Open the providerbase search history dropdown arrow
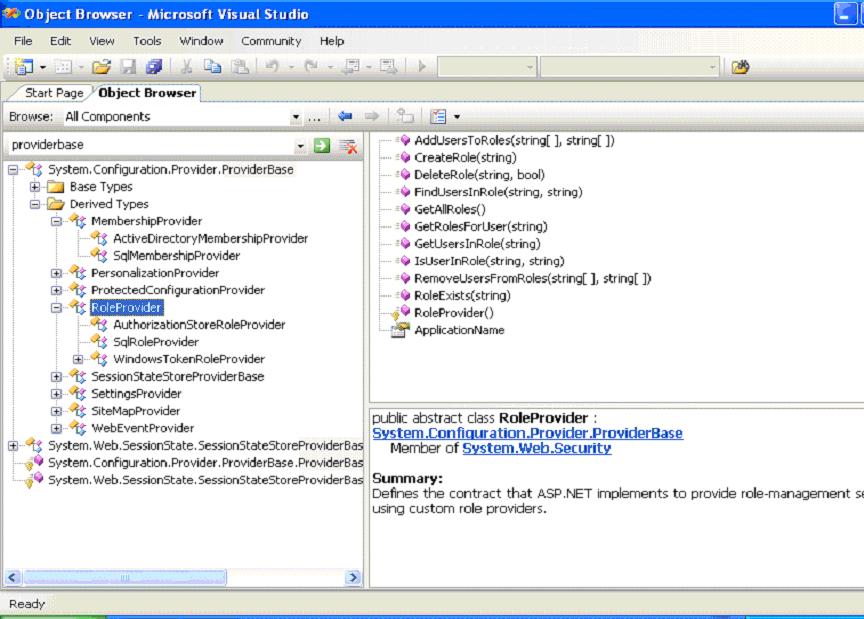Image resolution: width=864 pixels, height=619 pixels. pyautogui.click(x=300, y=146)
